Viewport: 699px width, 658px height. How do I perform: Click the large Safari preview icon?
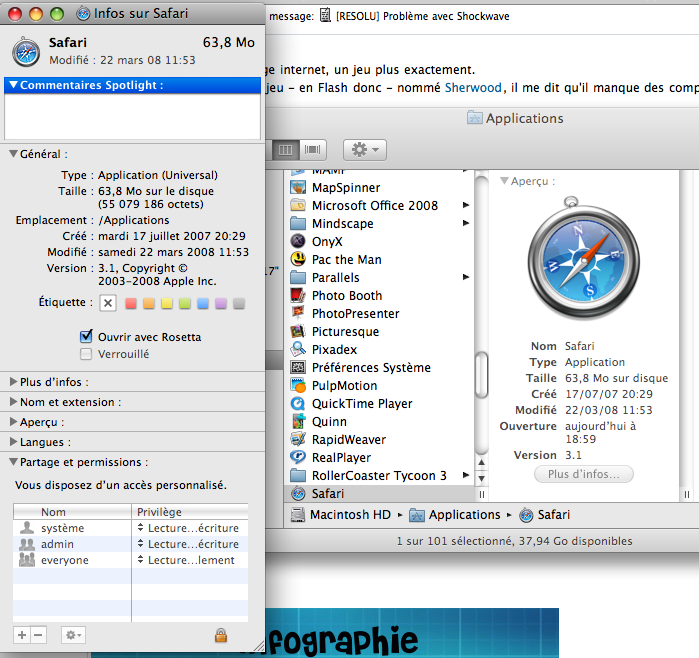click(584, 259)
